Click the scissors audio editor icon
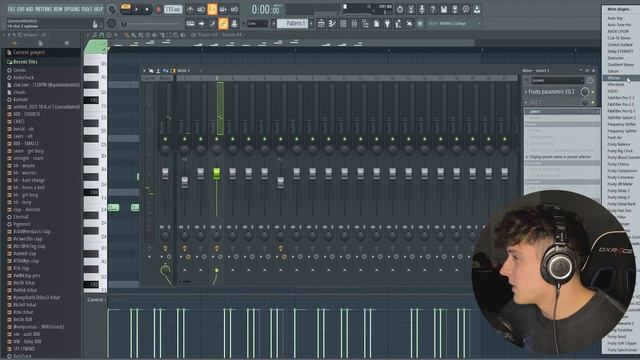The width and height of the screenshot is (640, 360). point(411,9)
